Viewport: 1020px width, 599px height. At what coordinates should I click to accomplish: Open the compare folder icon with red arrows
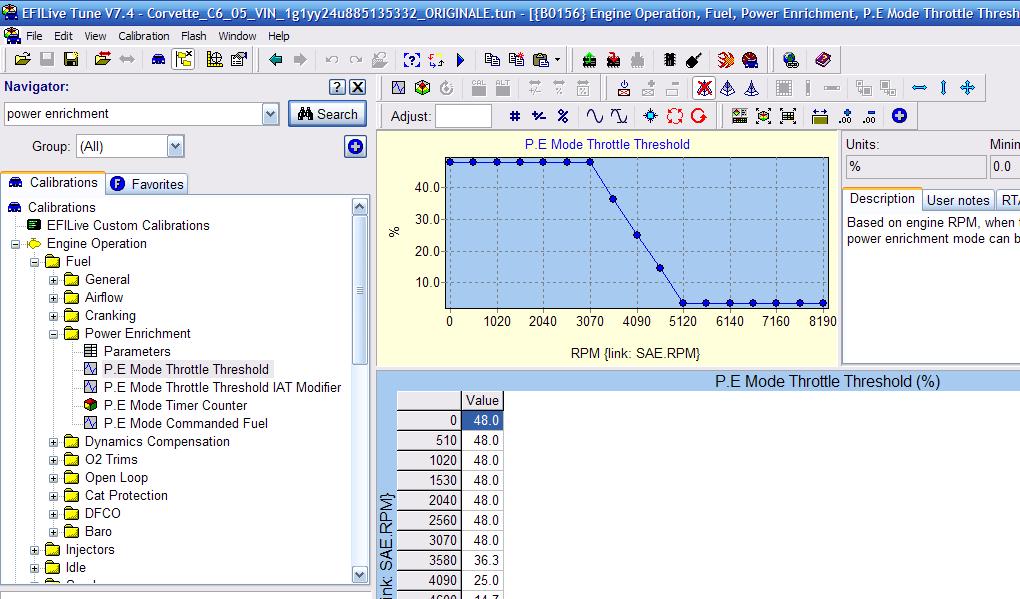pos(103,60)
